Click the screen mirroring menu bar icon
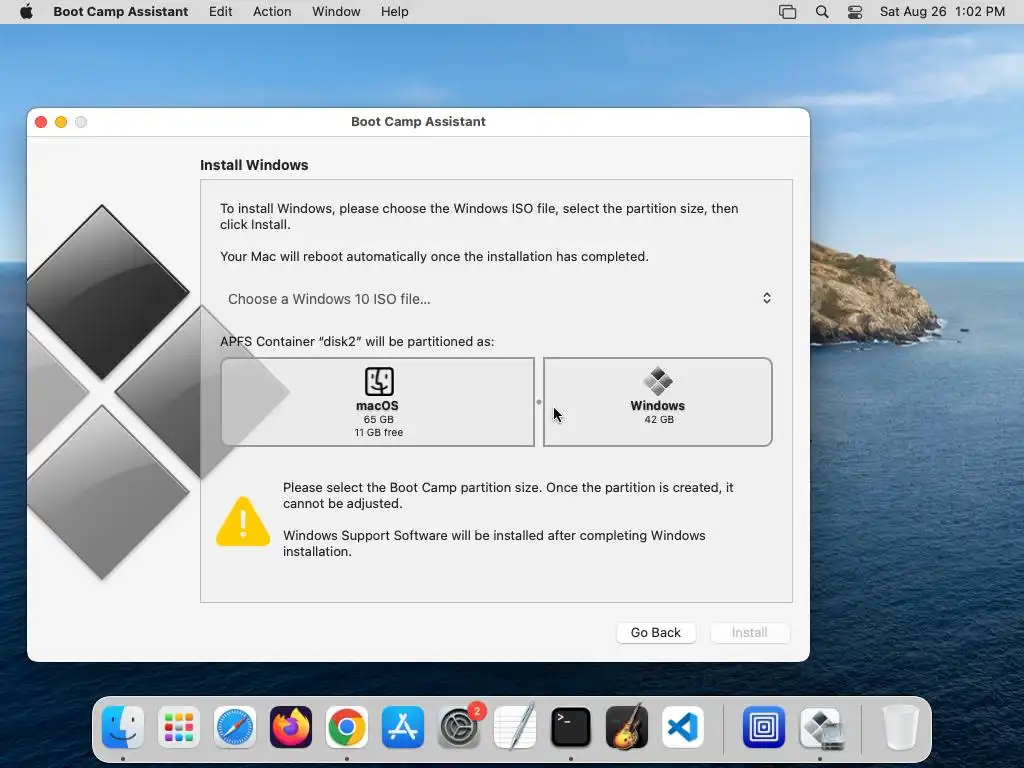The width and height of the screenshot is (1024, 768). pyautogui.click(x=788, y=12)
